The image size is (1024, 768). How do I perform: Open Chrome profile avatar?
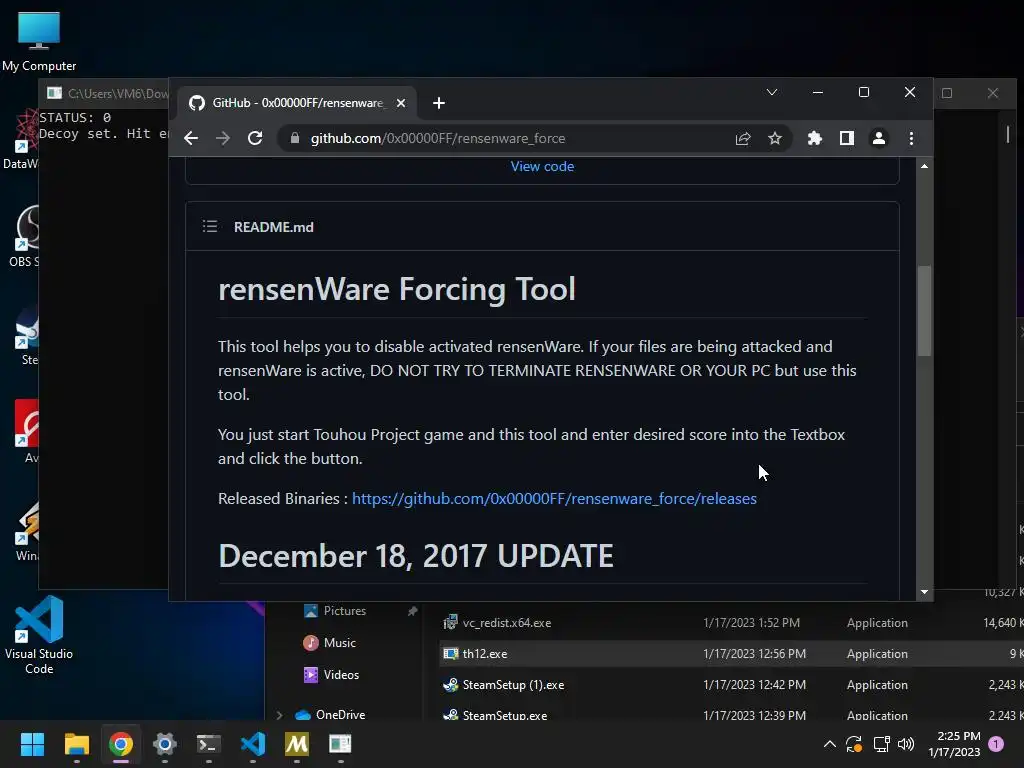point(879,138)
